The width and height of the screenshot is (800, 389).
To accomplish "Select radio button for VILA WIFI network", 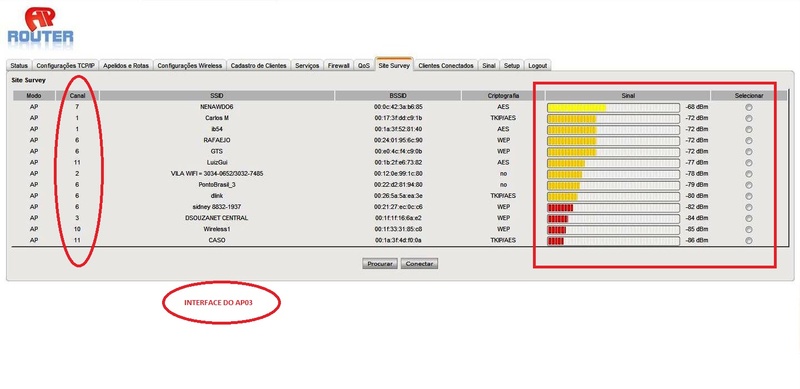I will coord(748,174).
